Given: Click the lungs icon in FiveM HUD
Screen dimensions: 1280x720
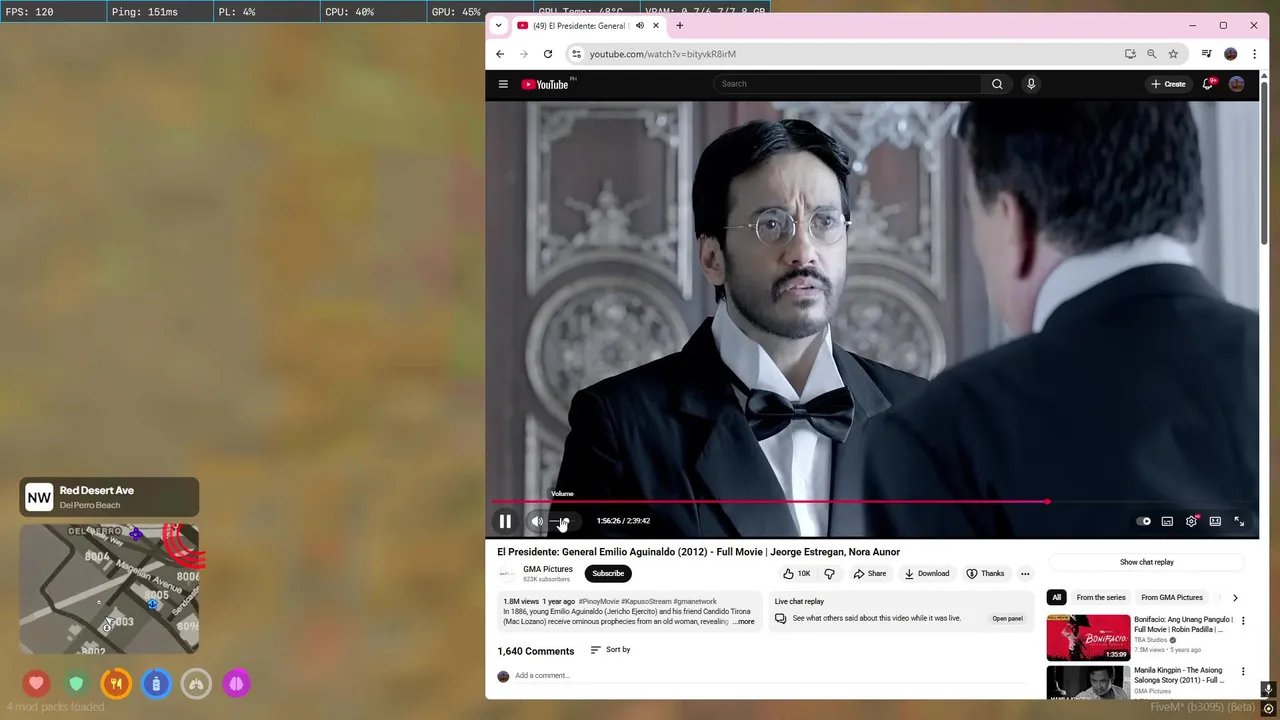Looking at the screenshot, I should click(196, 684).
